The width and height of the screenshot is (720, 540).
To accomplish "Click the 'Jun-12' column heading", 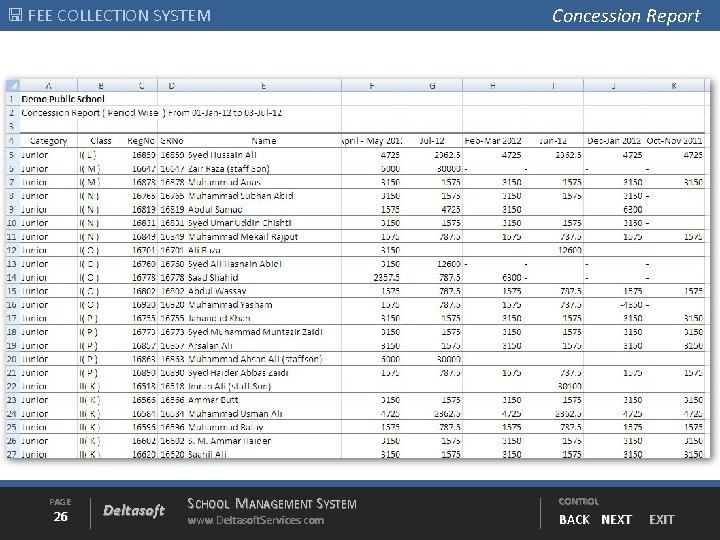I will tap(553, 141).
